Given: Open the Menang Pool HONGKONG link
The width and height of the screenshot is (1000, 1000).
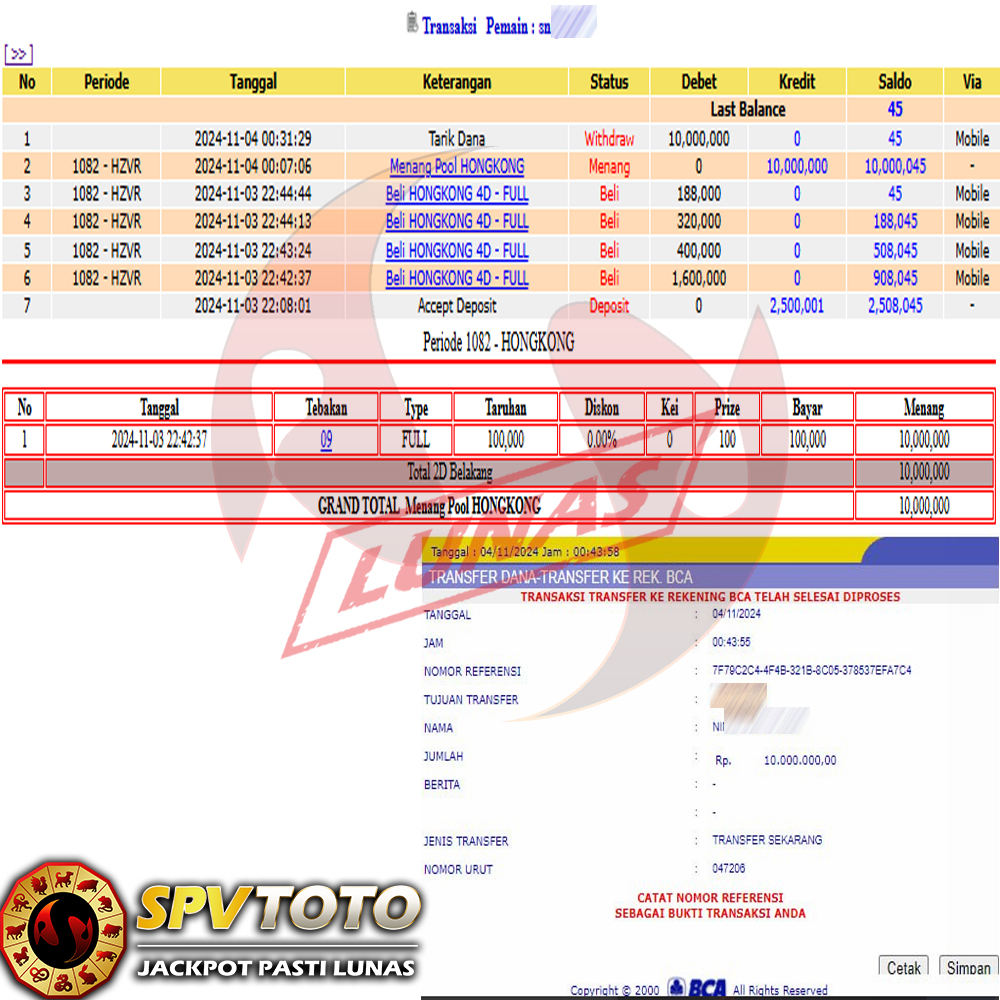Looking at the screenshot, I should [x=457, y=167].
